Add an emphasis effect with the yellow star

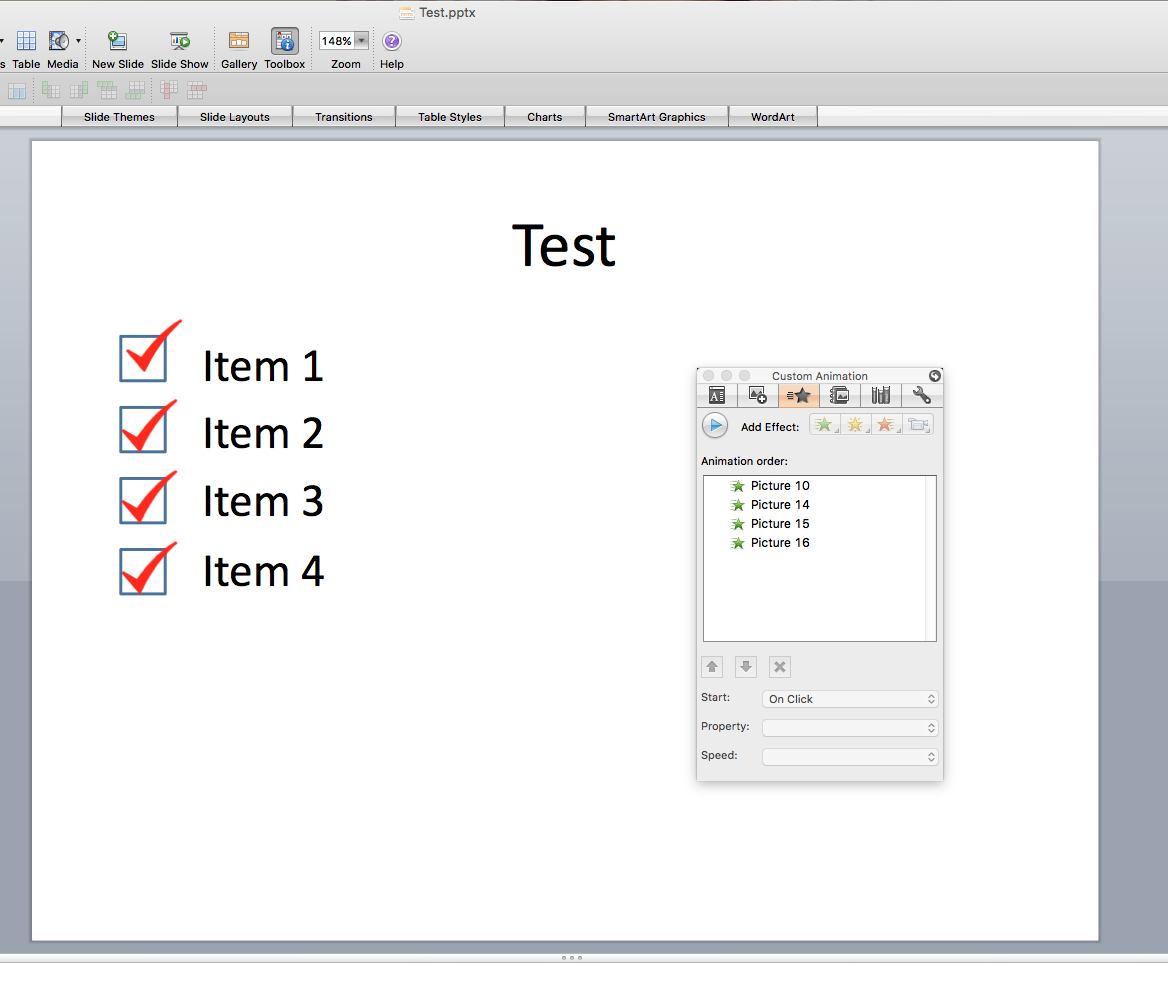point(853,424)
